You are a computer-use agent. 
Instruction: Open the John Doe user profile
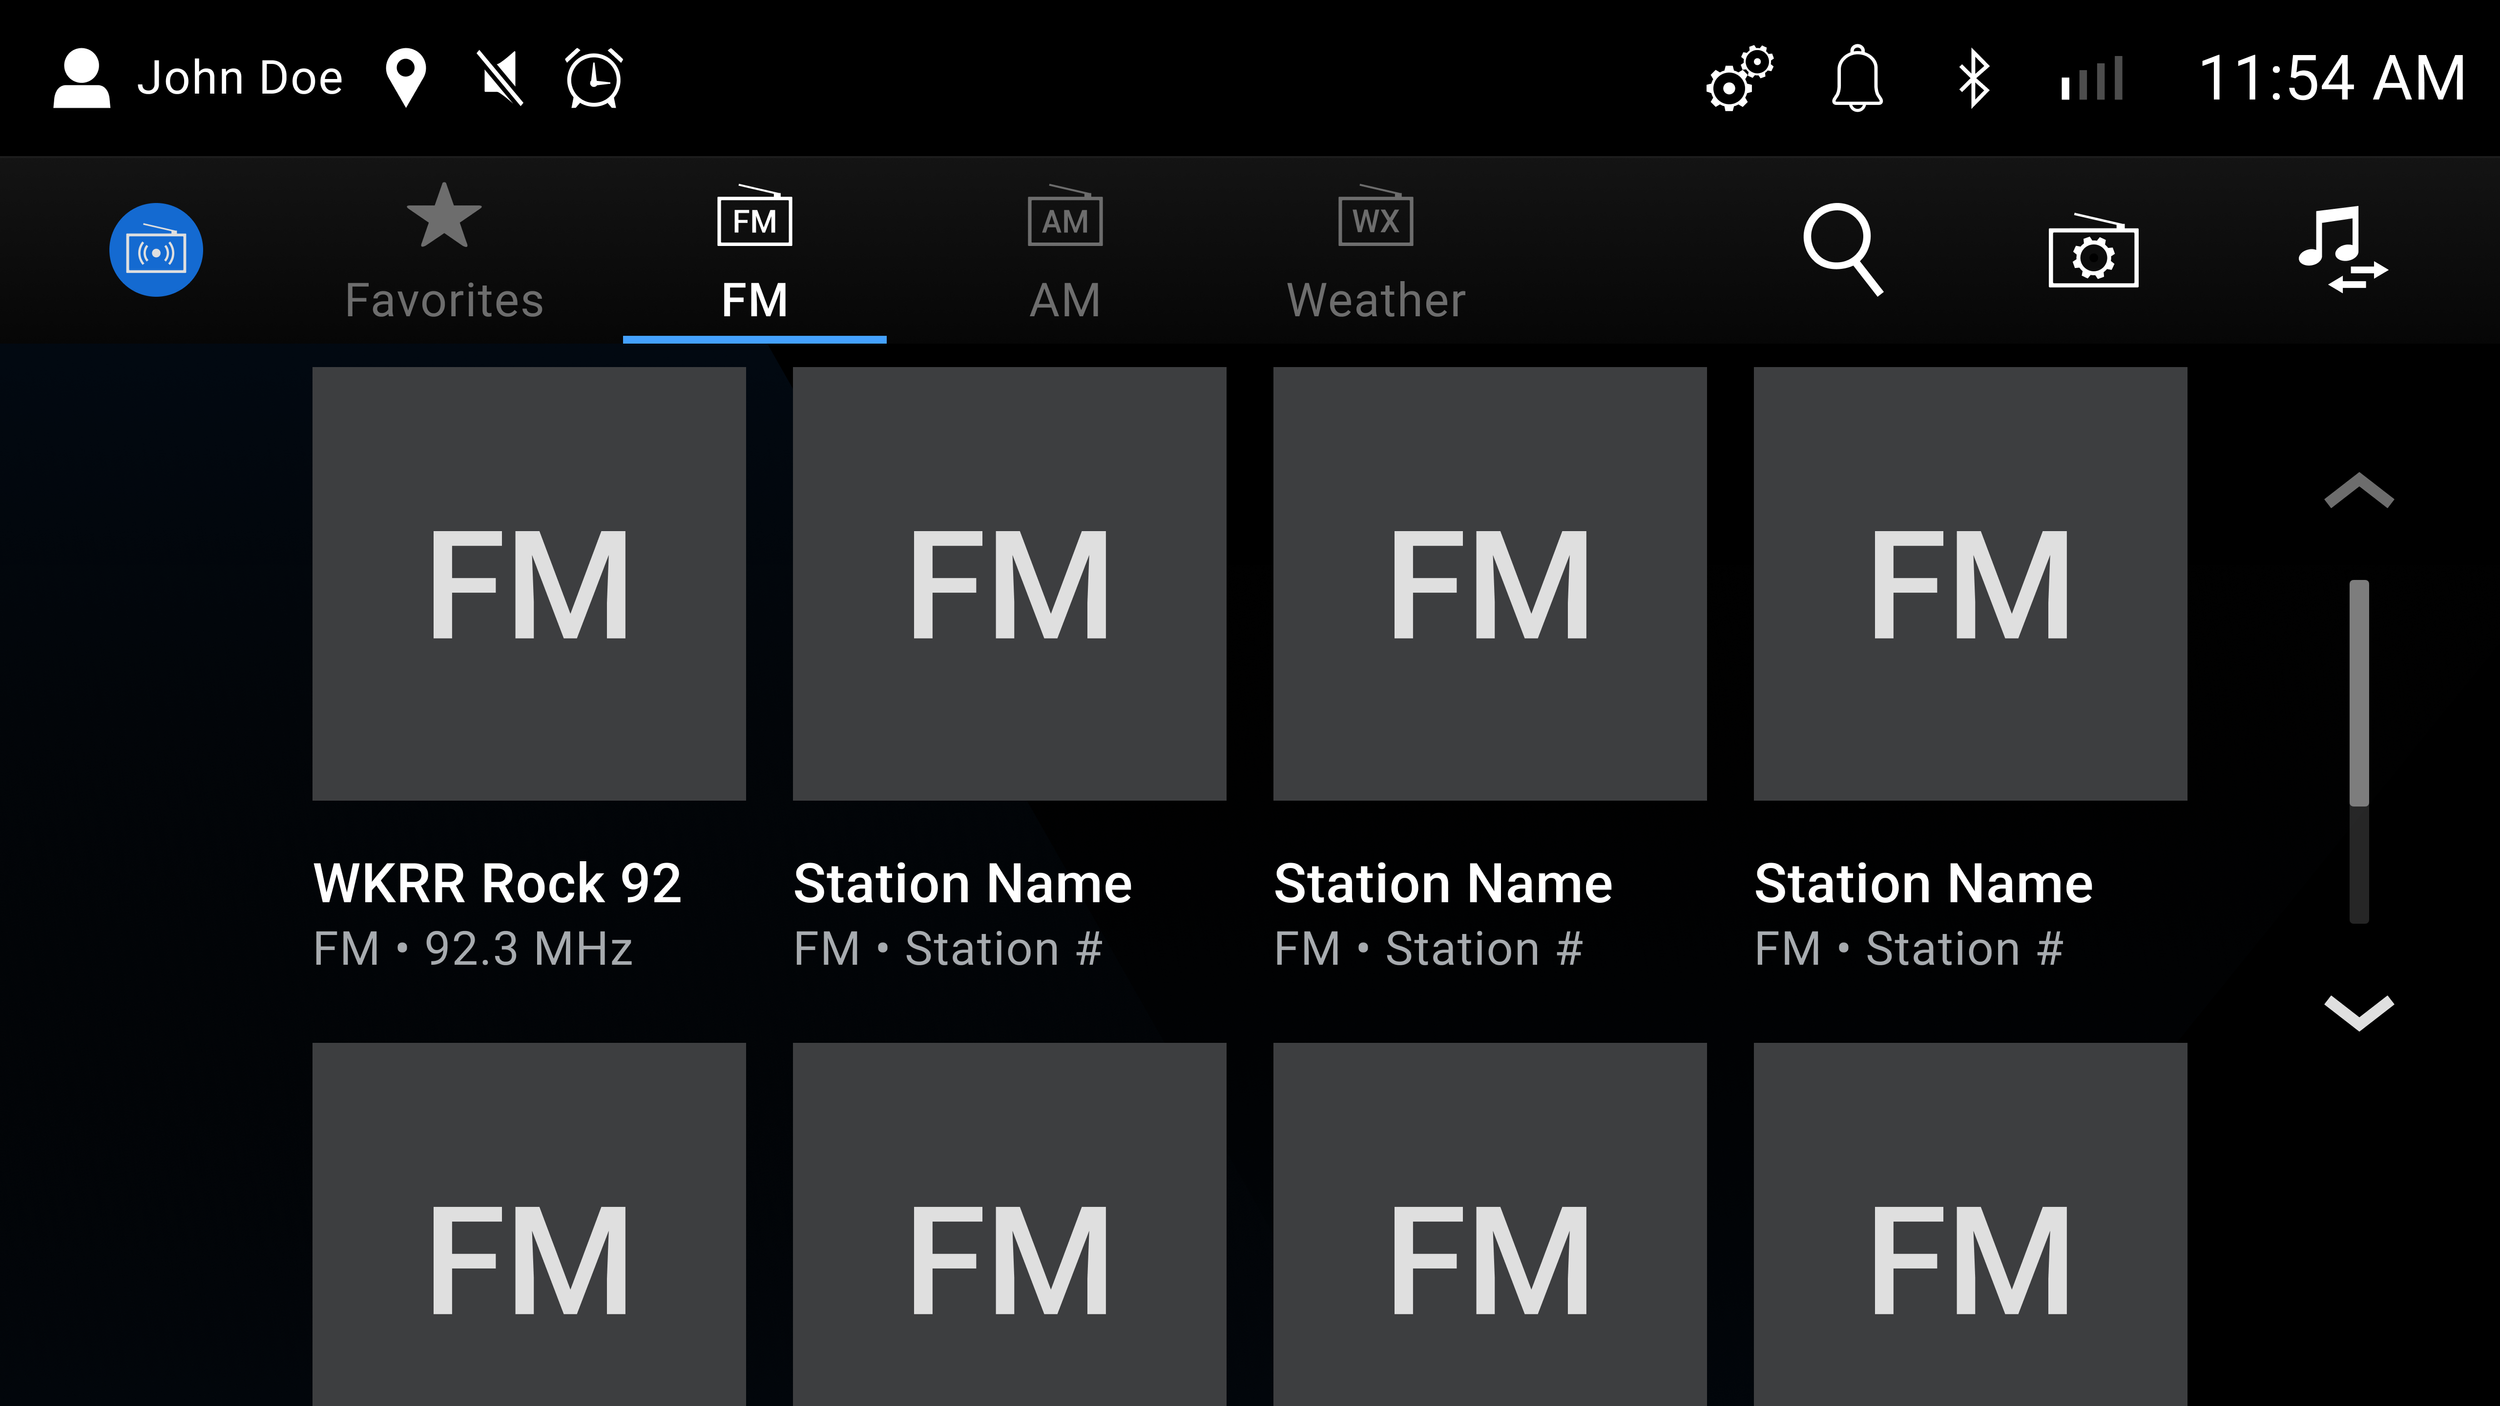[x=198, y=78]
